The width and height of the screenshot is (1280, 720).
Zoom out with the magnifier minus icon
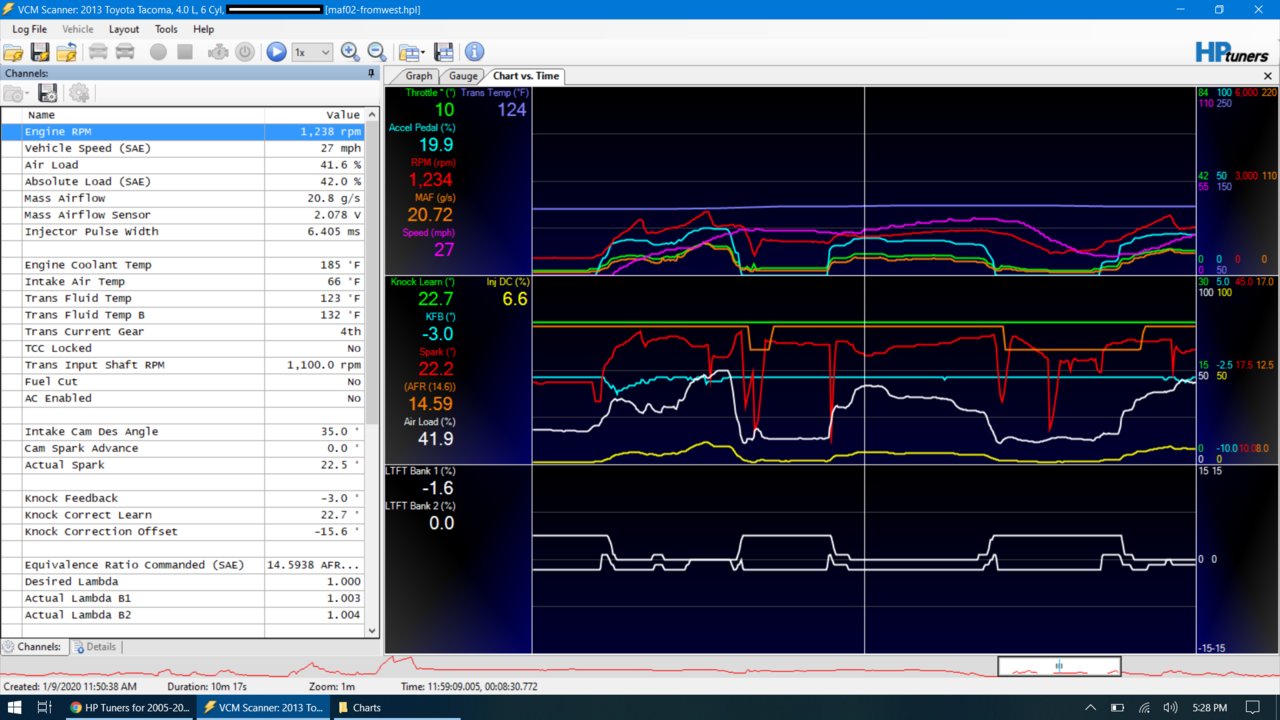tap(377, 52)
